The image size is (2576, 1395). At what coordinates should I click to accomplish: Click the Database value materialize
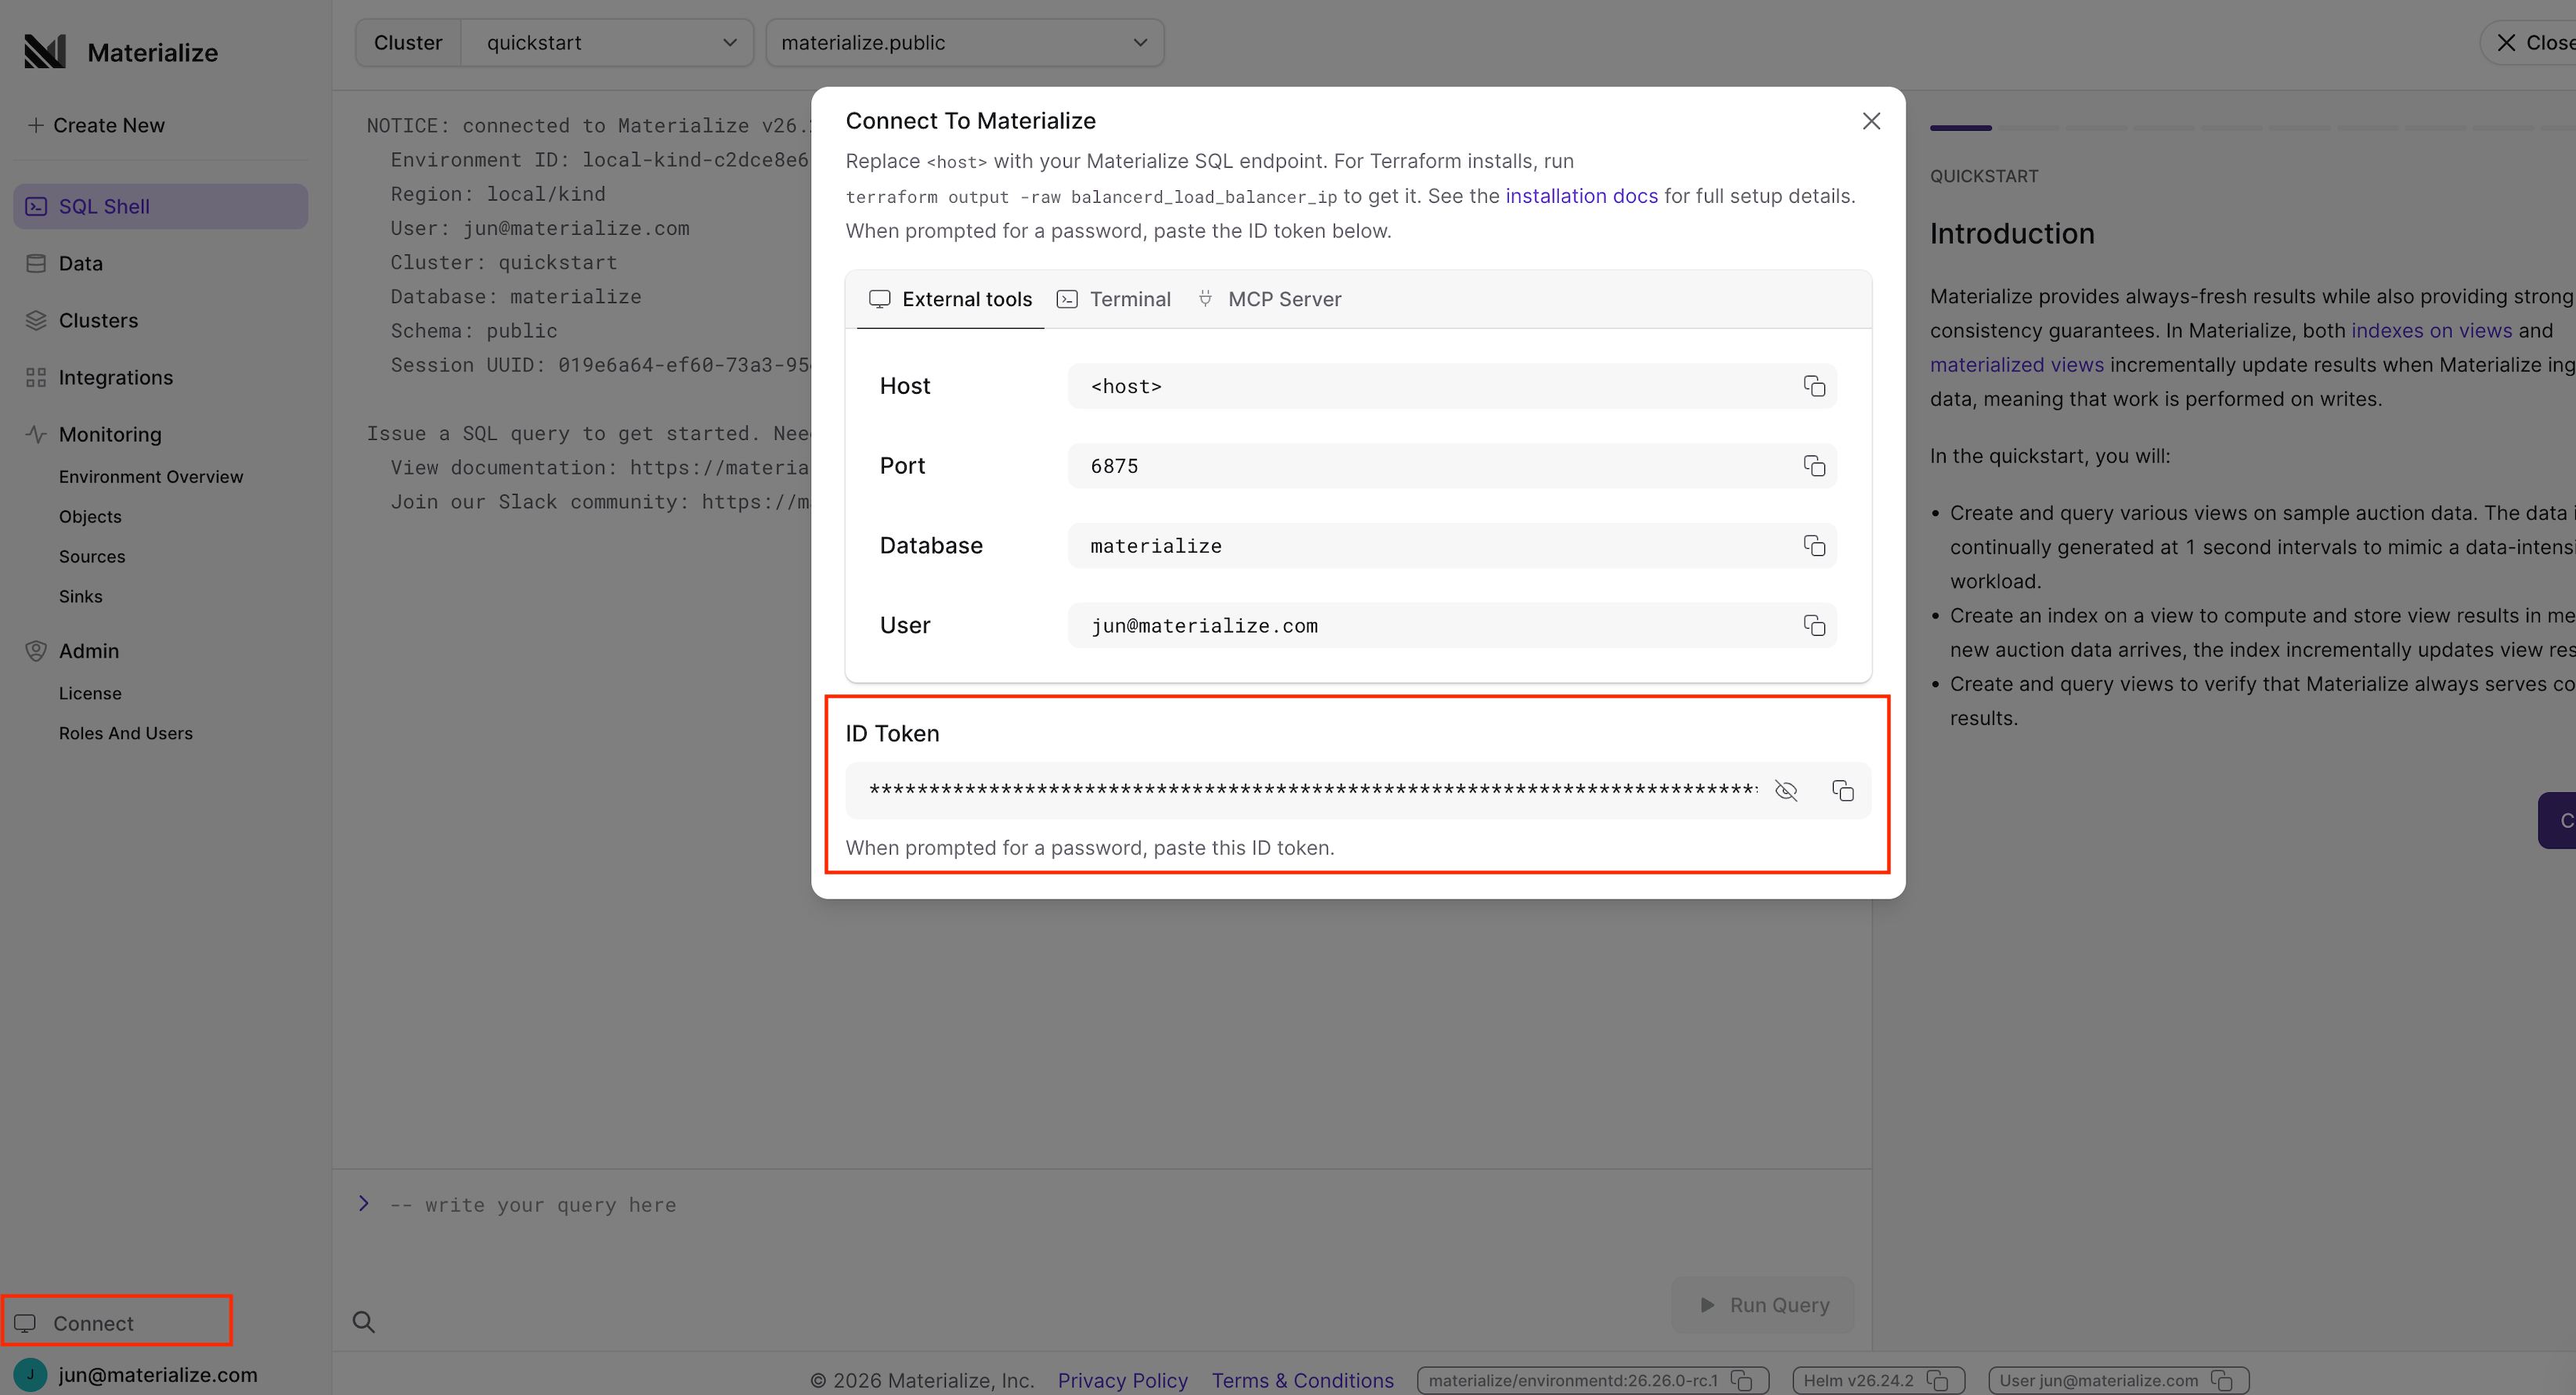[x=1156, y=546]
